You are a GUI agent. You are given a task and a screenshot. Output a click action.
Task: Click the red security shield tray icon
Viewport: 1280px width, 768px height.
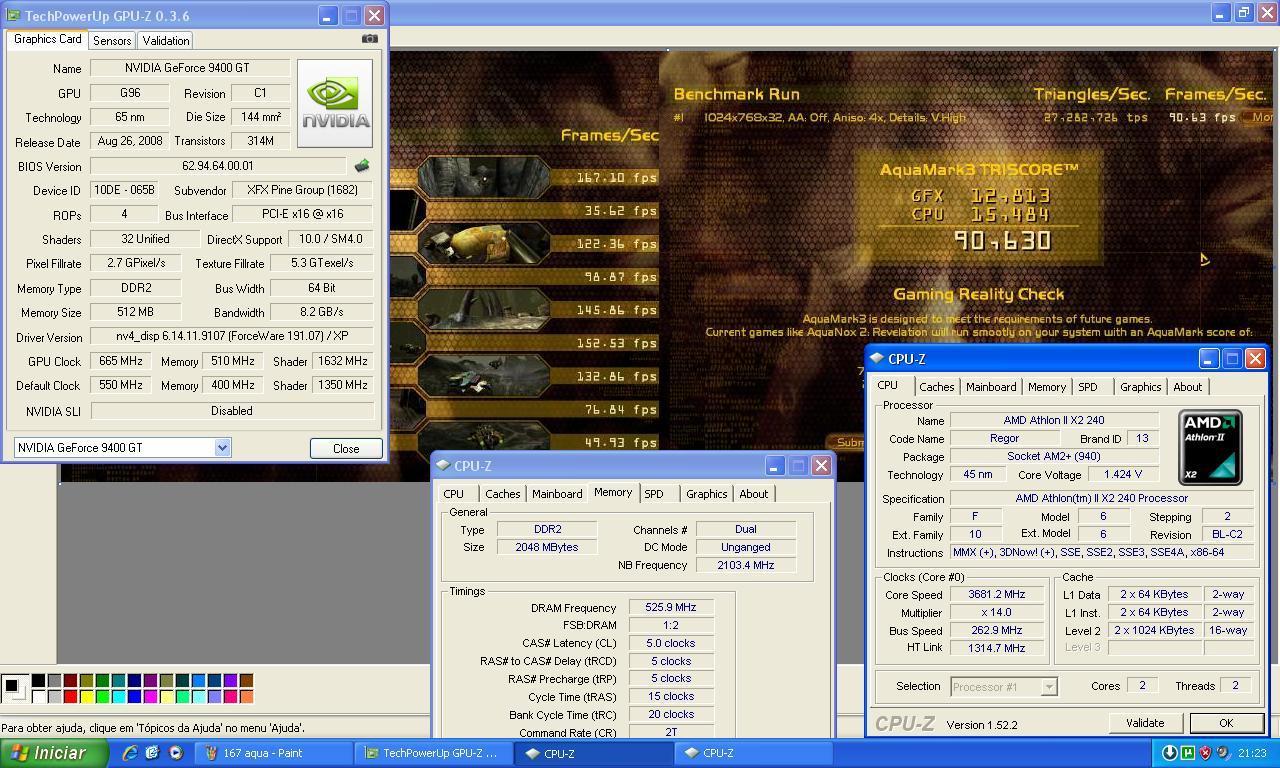(x=1205, y=753)
